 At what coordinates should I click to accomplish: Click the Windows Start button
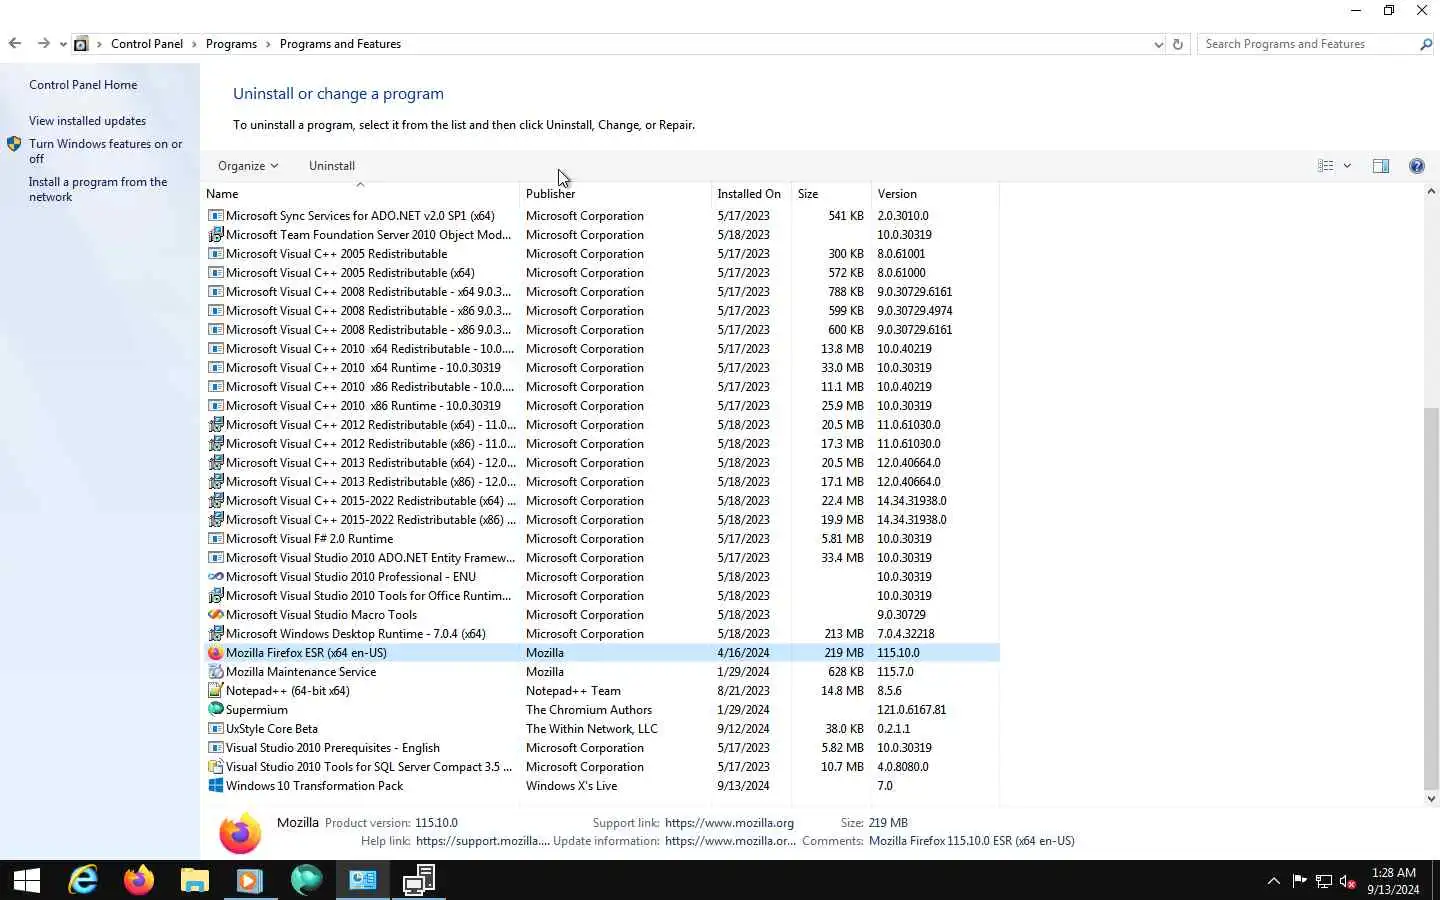point(27,880)
